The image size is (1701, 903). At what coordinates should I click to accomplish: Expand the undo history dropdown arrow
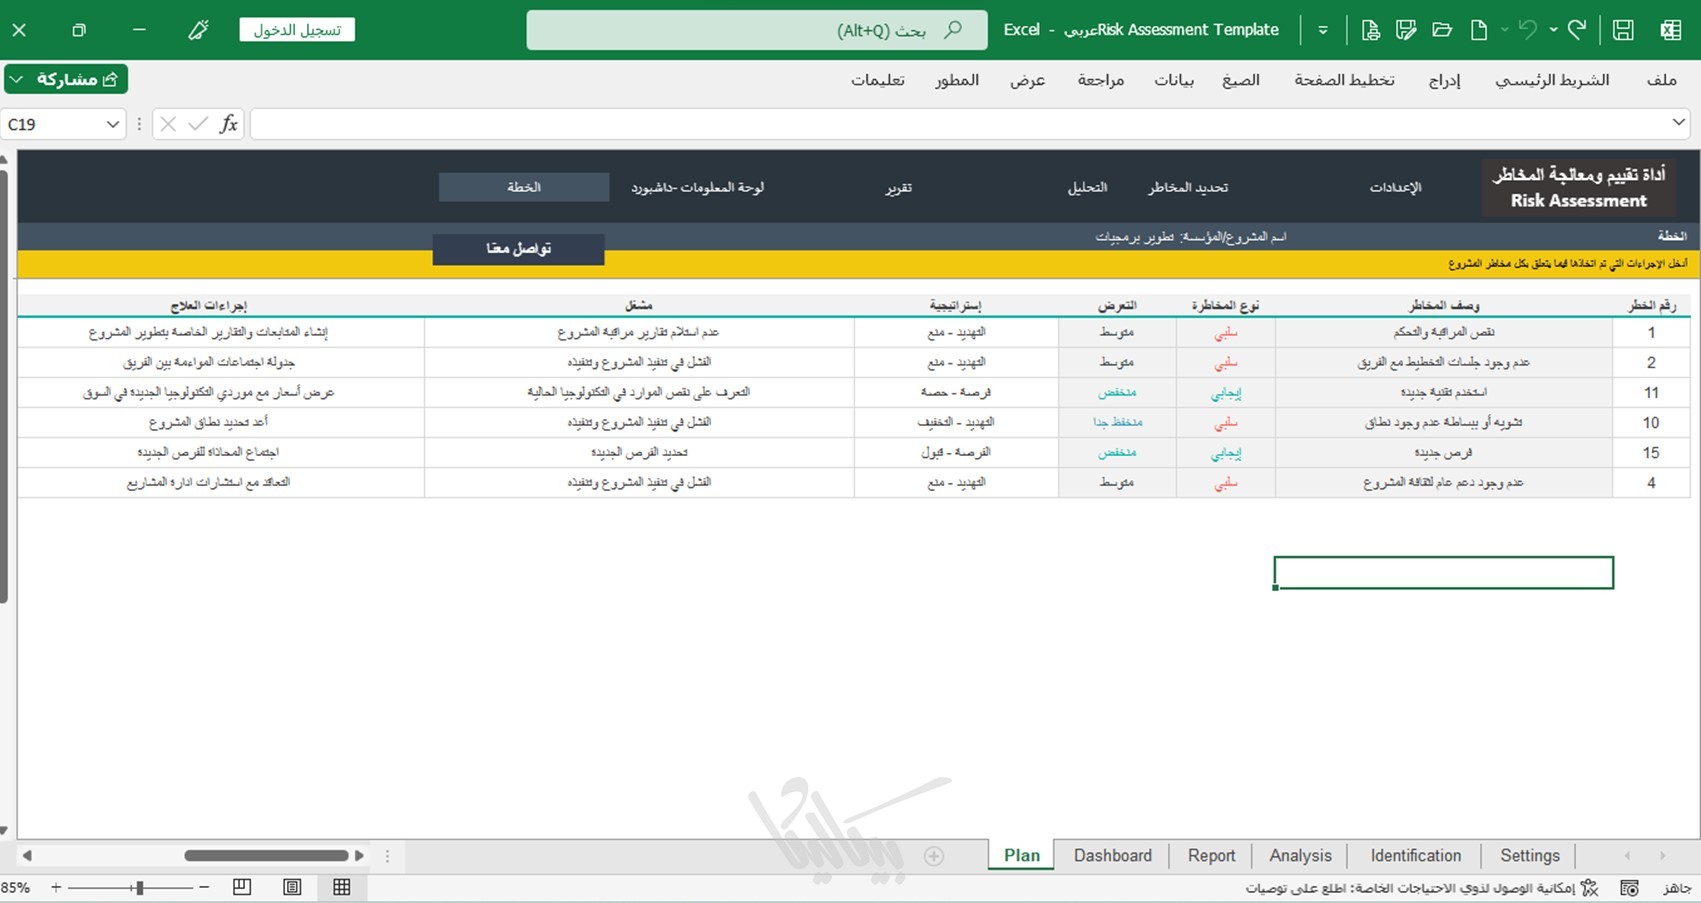[x=1504, y=30]
